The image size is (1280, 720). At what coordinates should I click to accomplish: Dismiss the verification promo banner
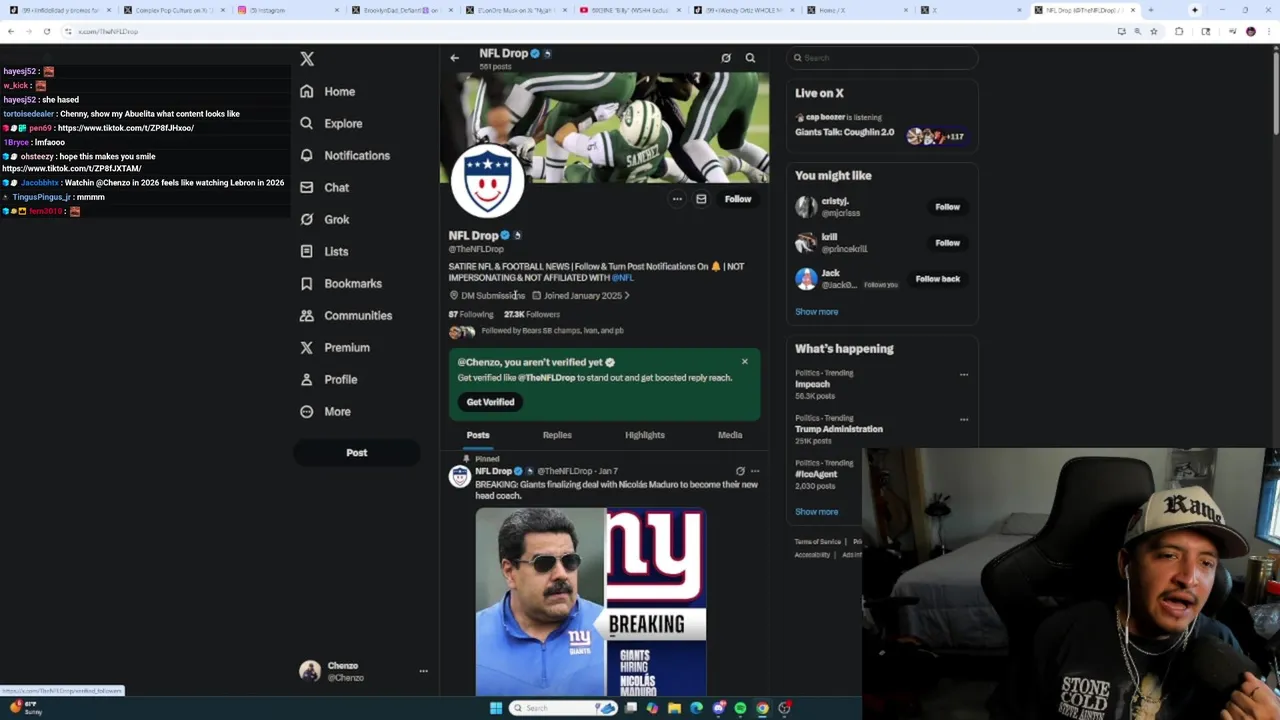[x=744, y=361]
